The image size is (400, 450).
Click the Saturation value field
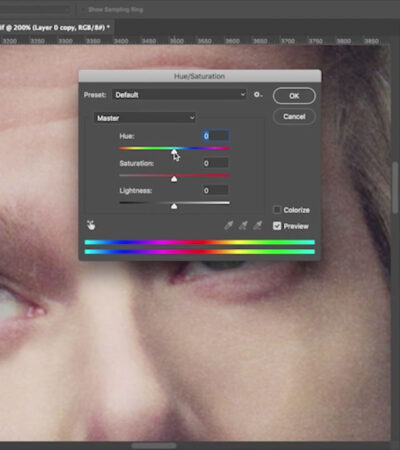click(216, 163)
